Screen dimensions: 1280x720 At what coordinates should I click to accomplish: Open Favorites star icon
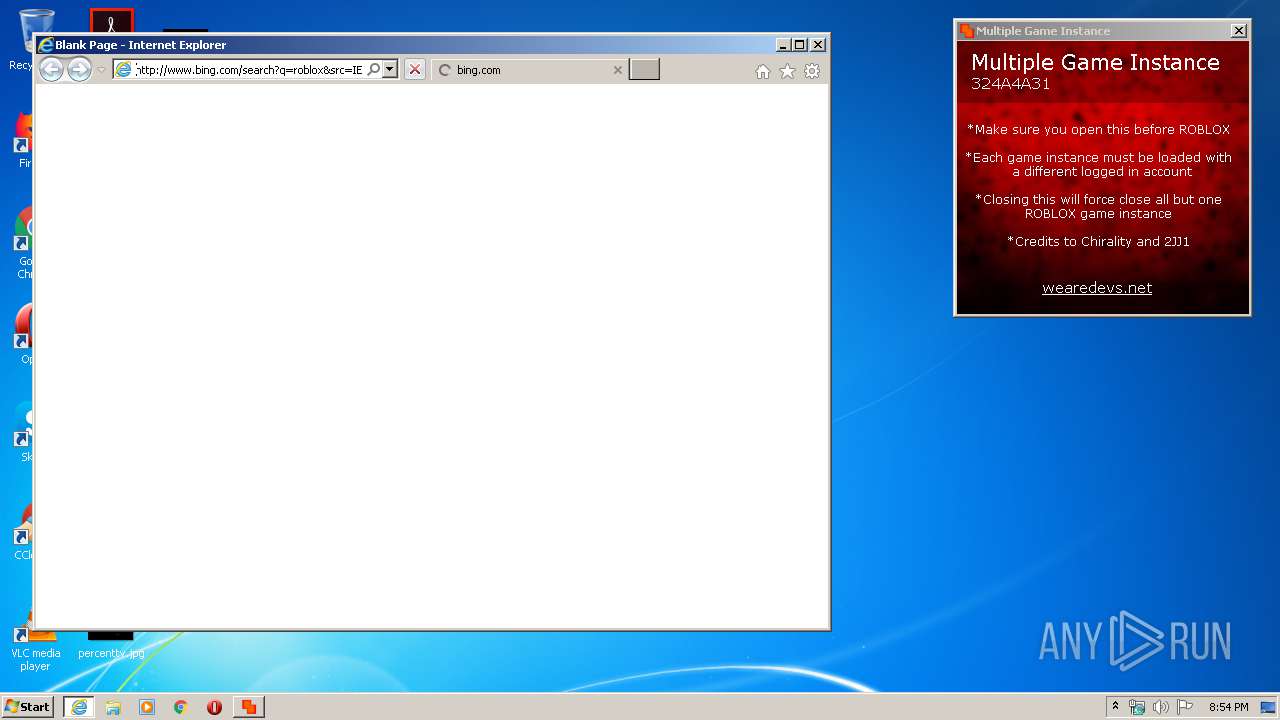tap(787, 71)
